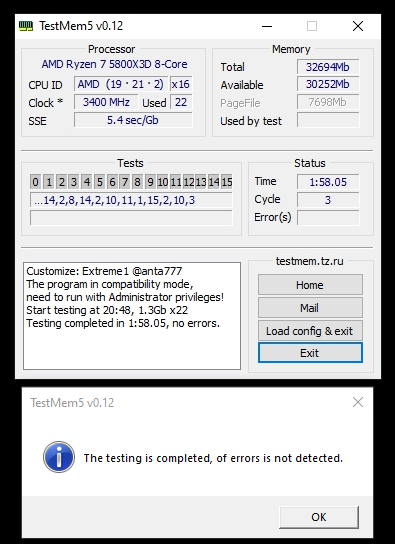Image resolution: width=395 pixels, height=544 pixels.
Task: Click the blue information icon in the dialog
Action: [x=59, y=457]
